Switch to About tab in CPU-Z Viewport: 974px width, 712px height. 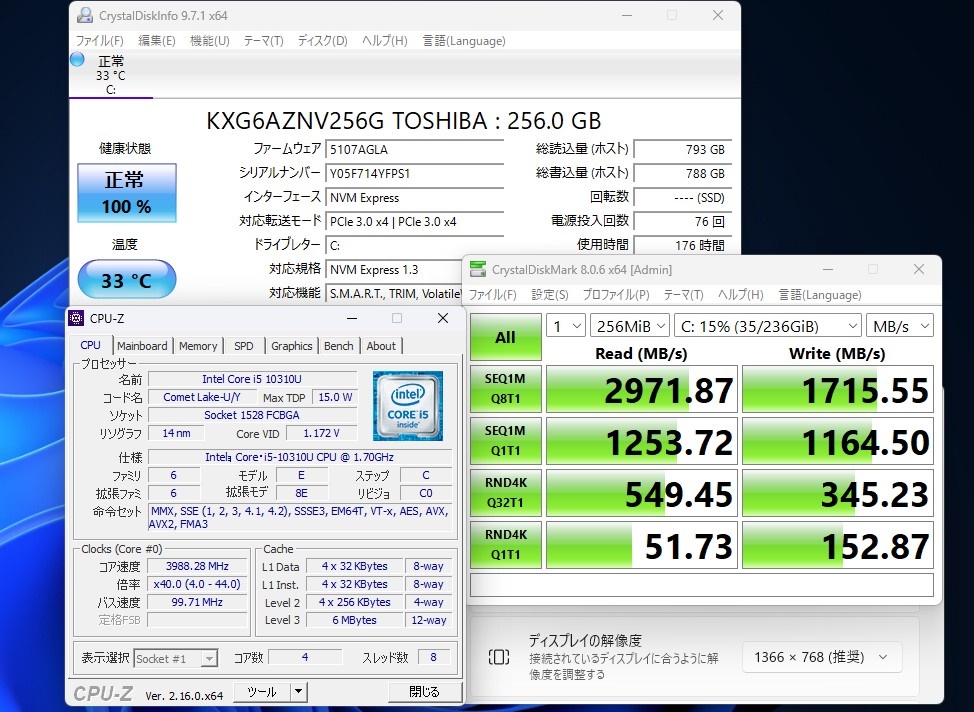tap(381, 346)
